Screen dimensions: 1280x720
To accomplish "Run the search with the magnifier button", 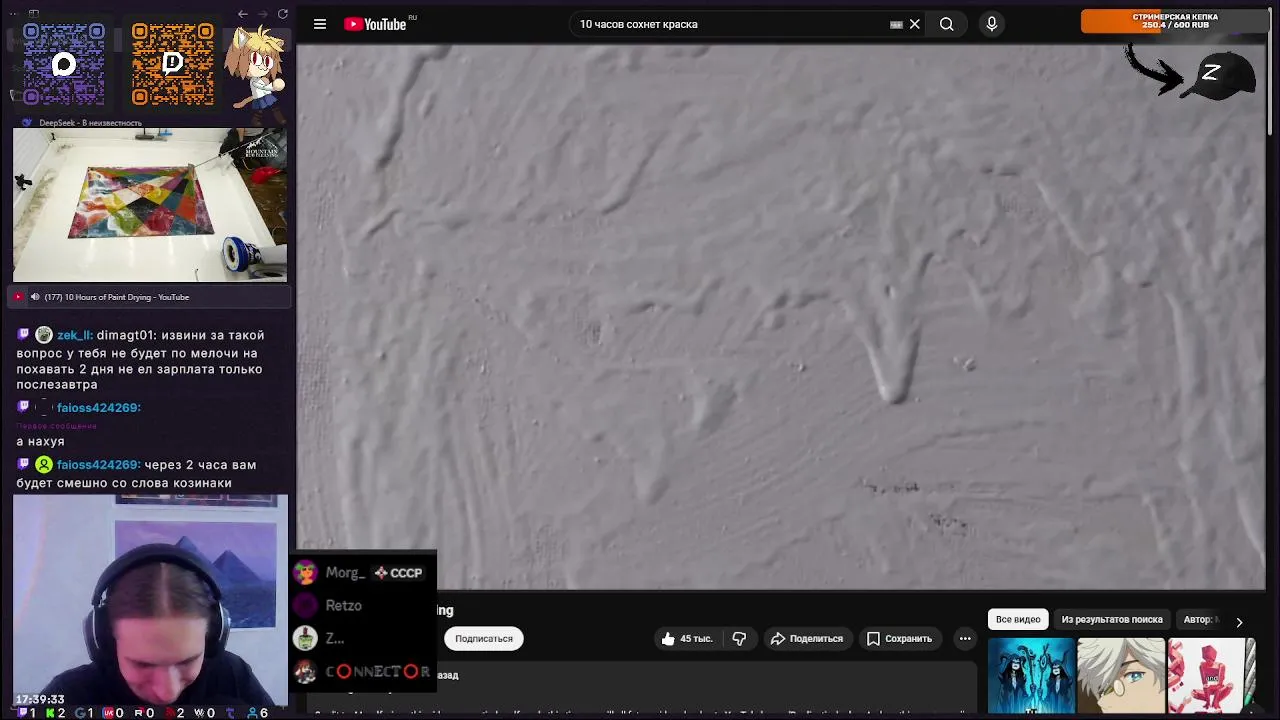I will [946, 24].
